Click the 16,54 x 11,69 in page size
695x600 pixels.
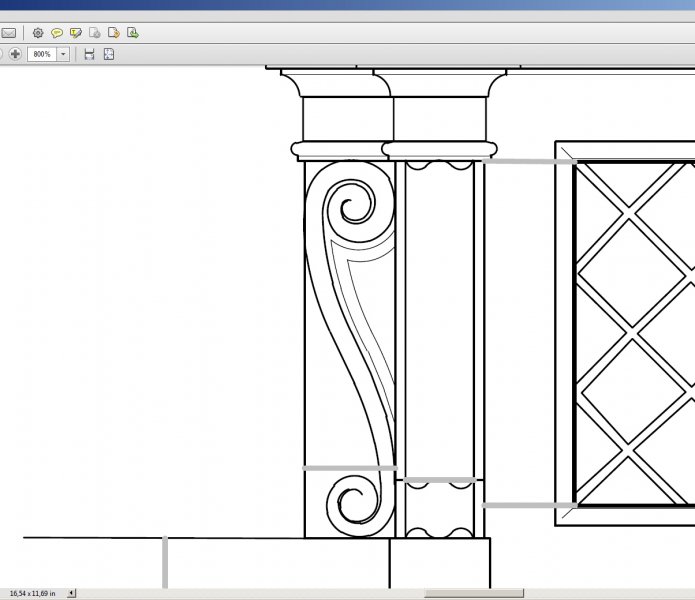tap(33, 593)
